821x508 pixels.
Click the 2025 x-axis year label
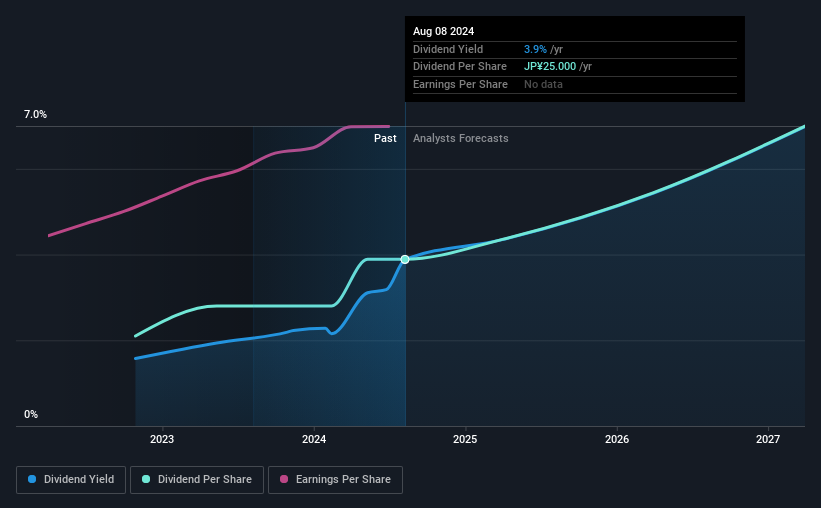tap(465, 439)
